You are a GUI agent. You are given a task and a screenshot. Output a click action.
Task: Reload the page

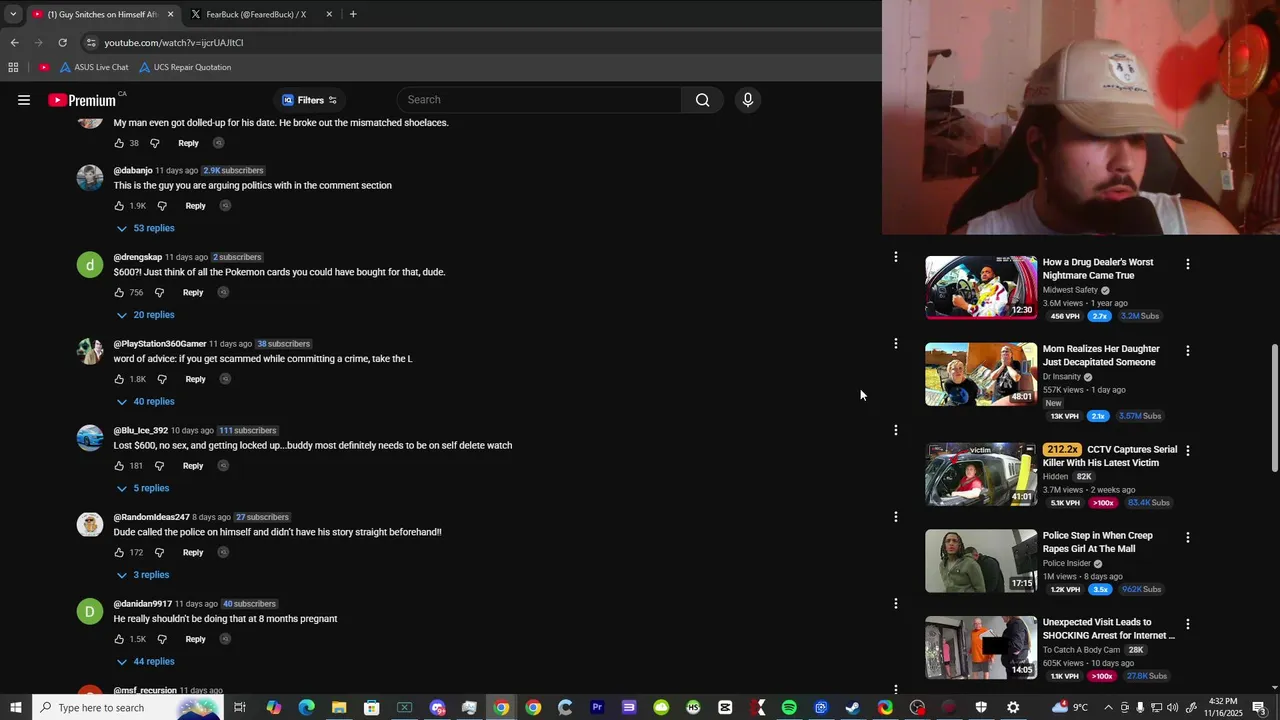[62, 43]
